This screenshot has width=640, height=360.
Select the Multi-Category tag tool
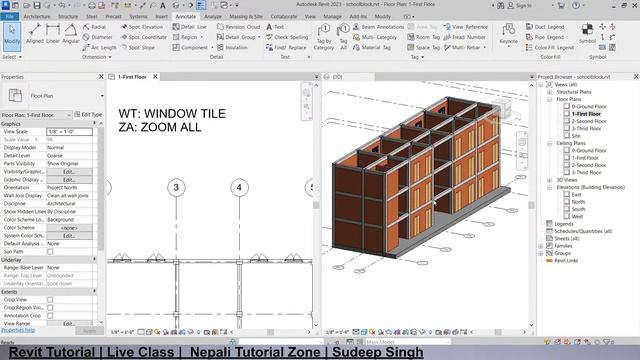(375, 37)
